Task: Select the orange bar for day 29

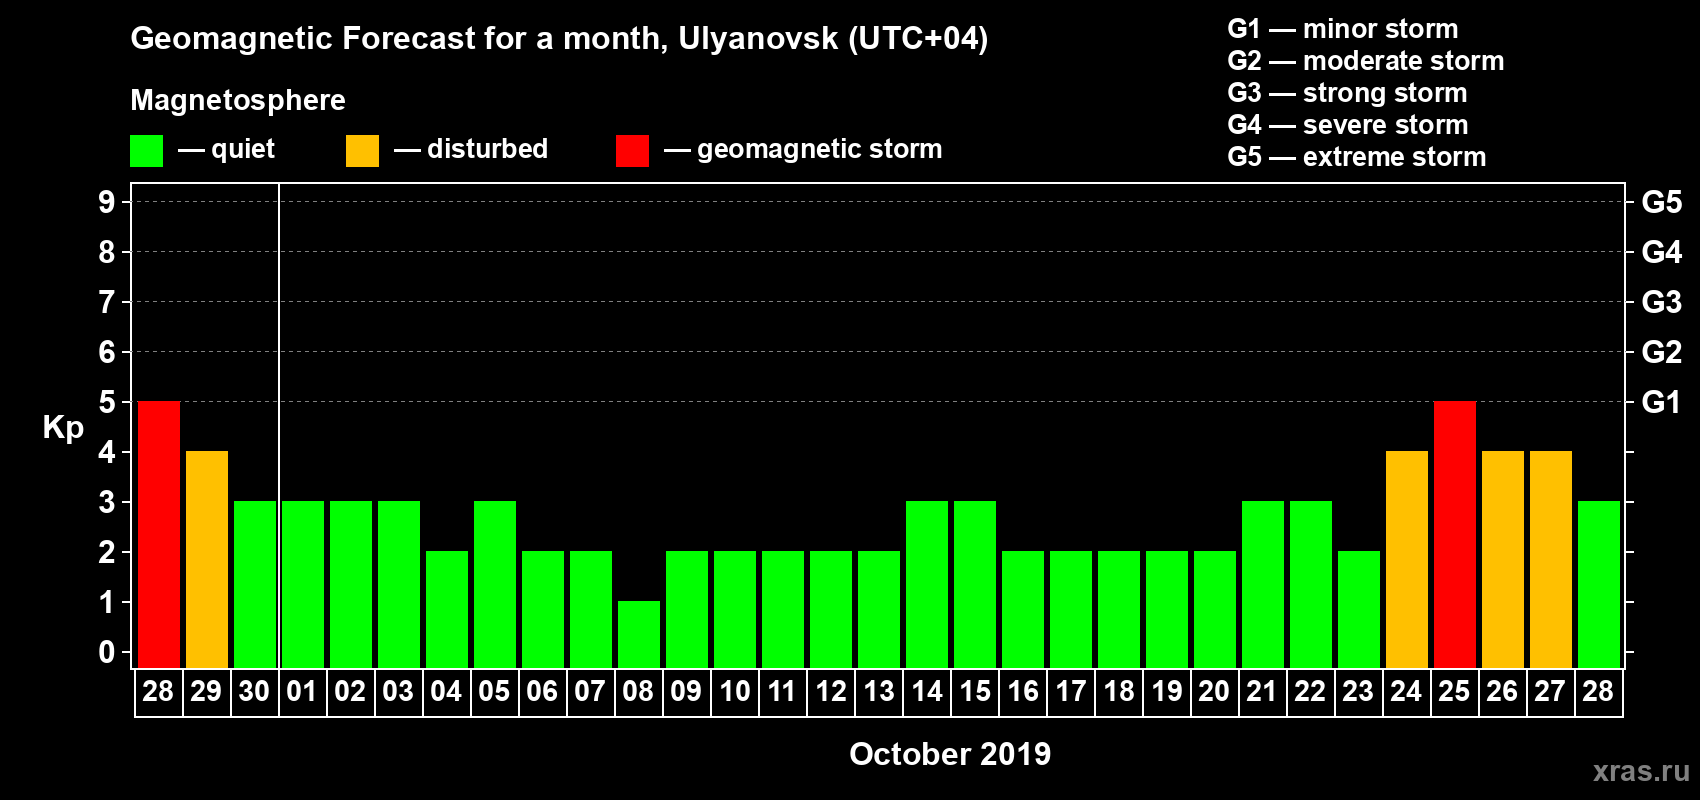Action: (x=207, y=559)
